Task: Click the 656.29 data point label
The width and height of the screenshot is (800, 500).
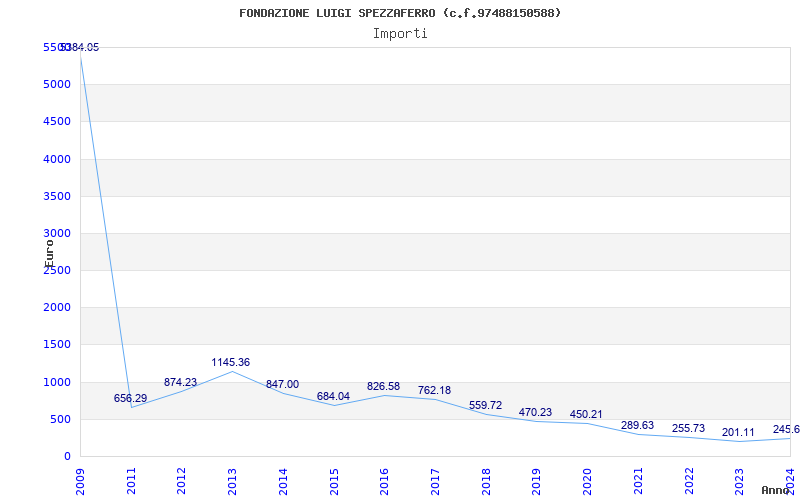Action: (x=130, y=398)
